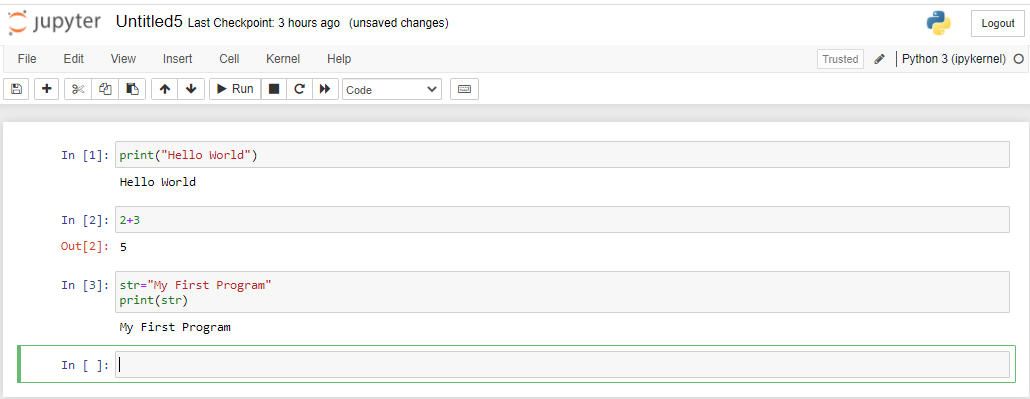Move the selected cell down
Screen dimensions: 1030x399
click(191, 89)
